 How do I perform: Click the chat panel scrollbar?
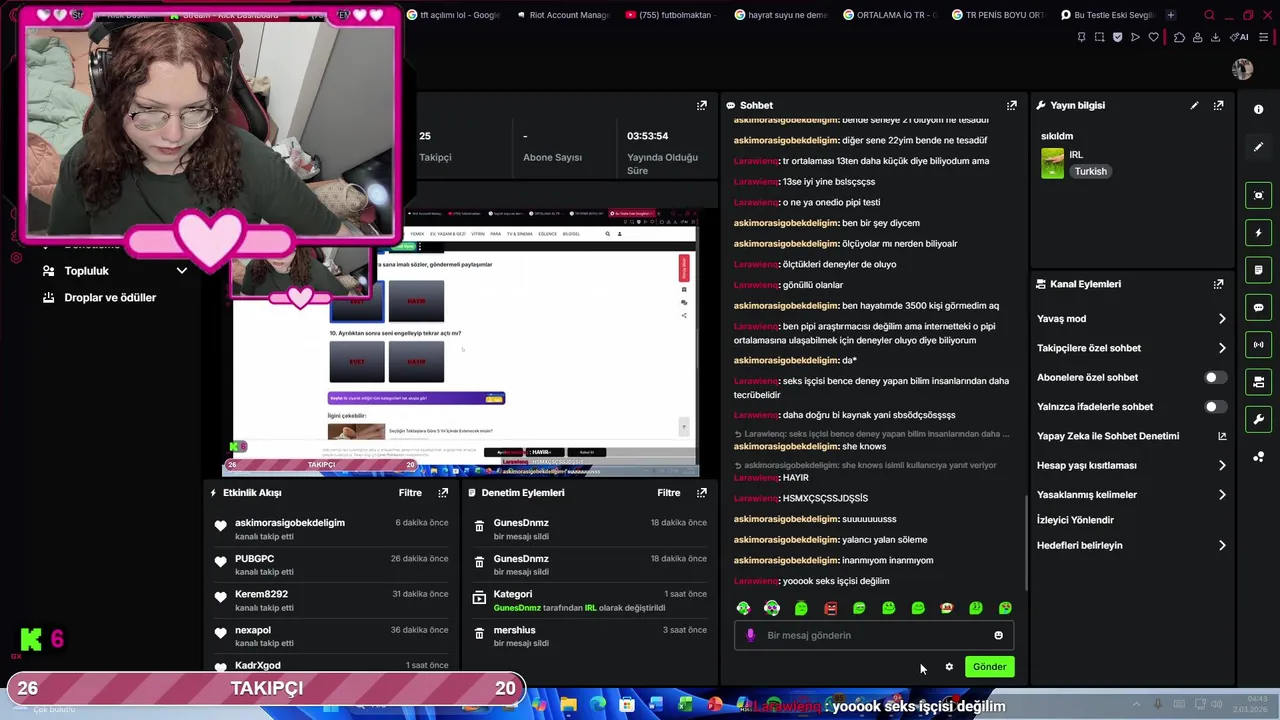tap(1026, 545)
